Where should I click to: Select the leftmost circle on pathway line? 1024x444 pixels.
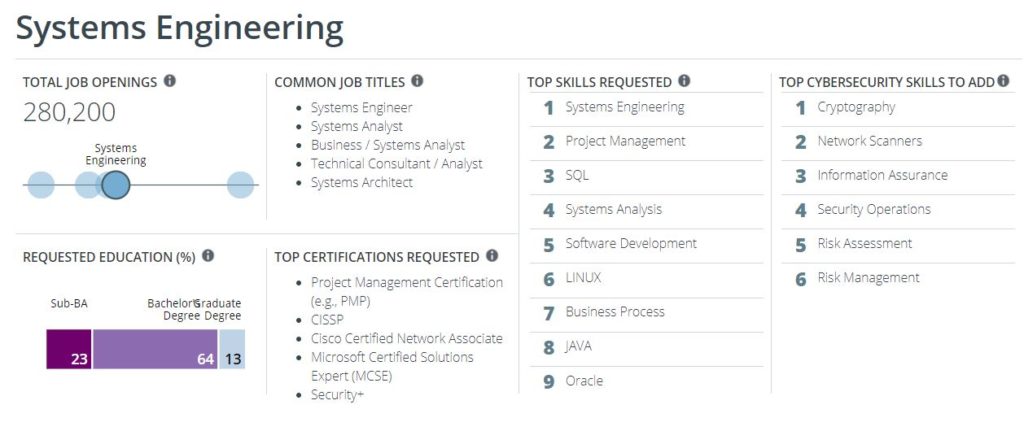tap(40, 185)
